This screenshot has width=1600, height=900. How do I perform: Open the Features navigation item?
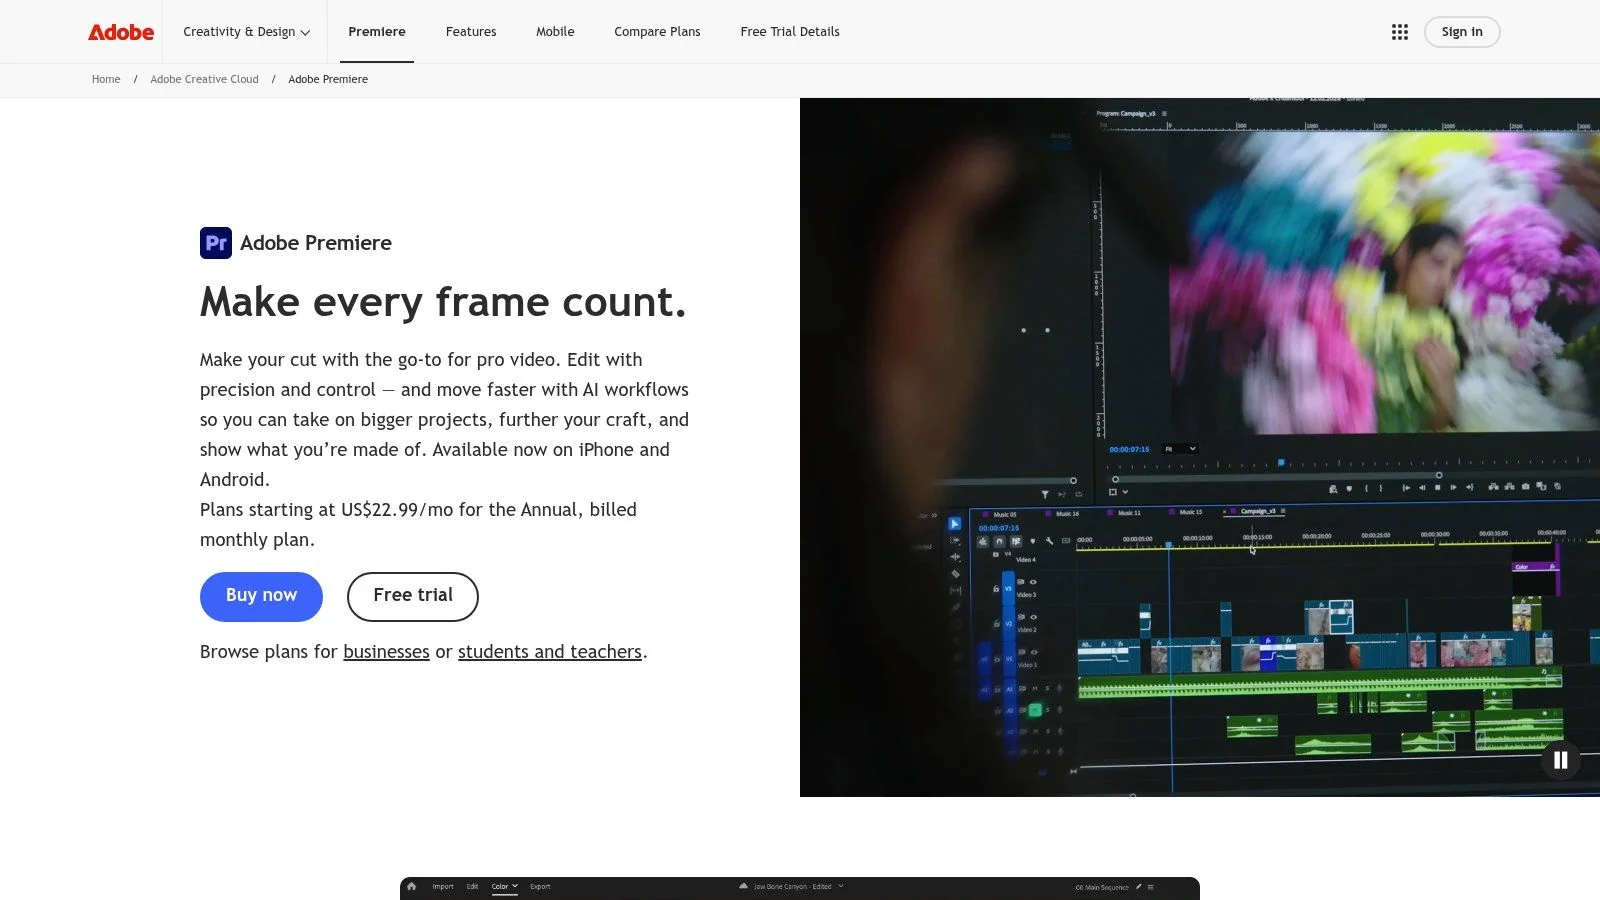tap(471, 32)
